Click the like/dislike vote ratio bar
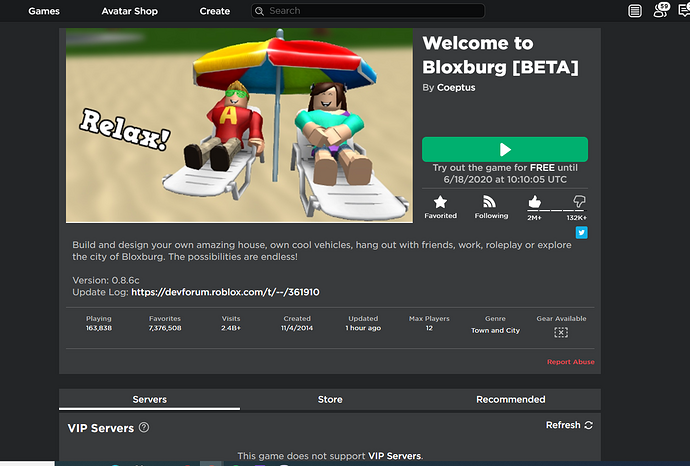690x466 pixels. coord(557,211)
